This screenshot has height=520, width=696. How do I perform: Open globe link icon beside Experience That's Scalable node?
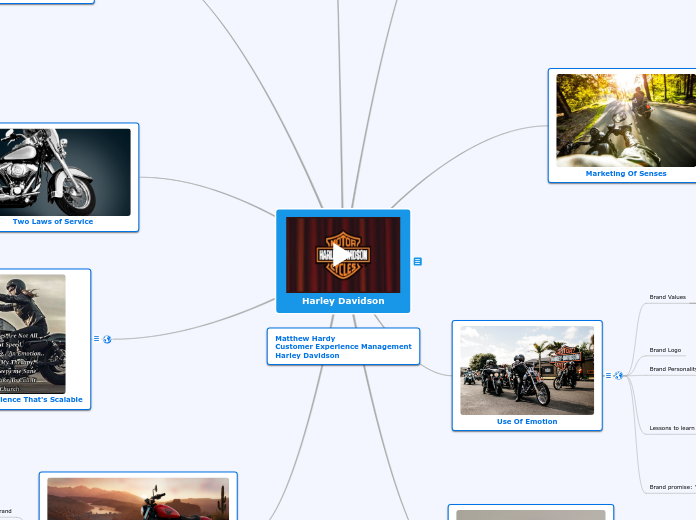(107, 339)
